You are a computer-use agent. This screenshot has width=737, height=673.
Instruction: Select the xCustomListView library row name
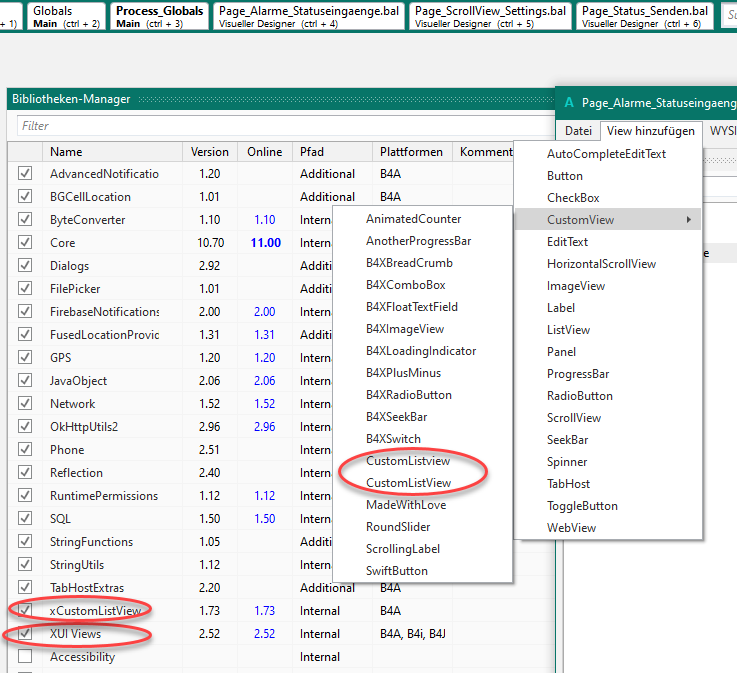coord(95,610)
